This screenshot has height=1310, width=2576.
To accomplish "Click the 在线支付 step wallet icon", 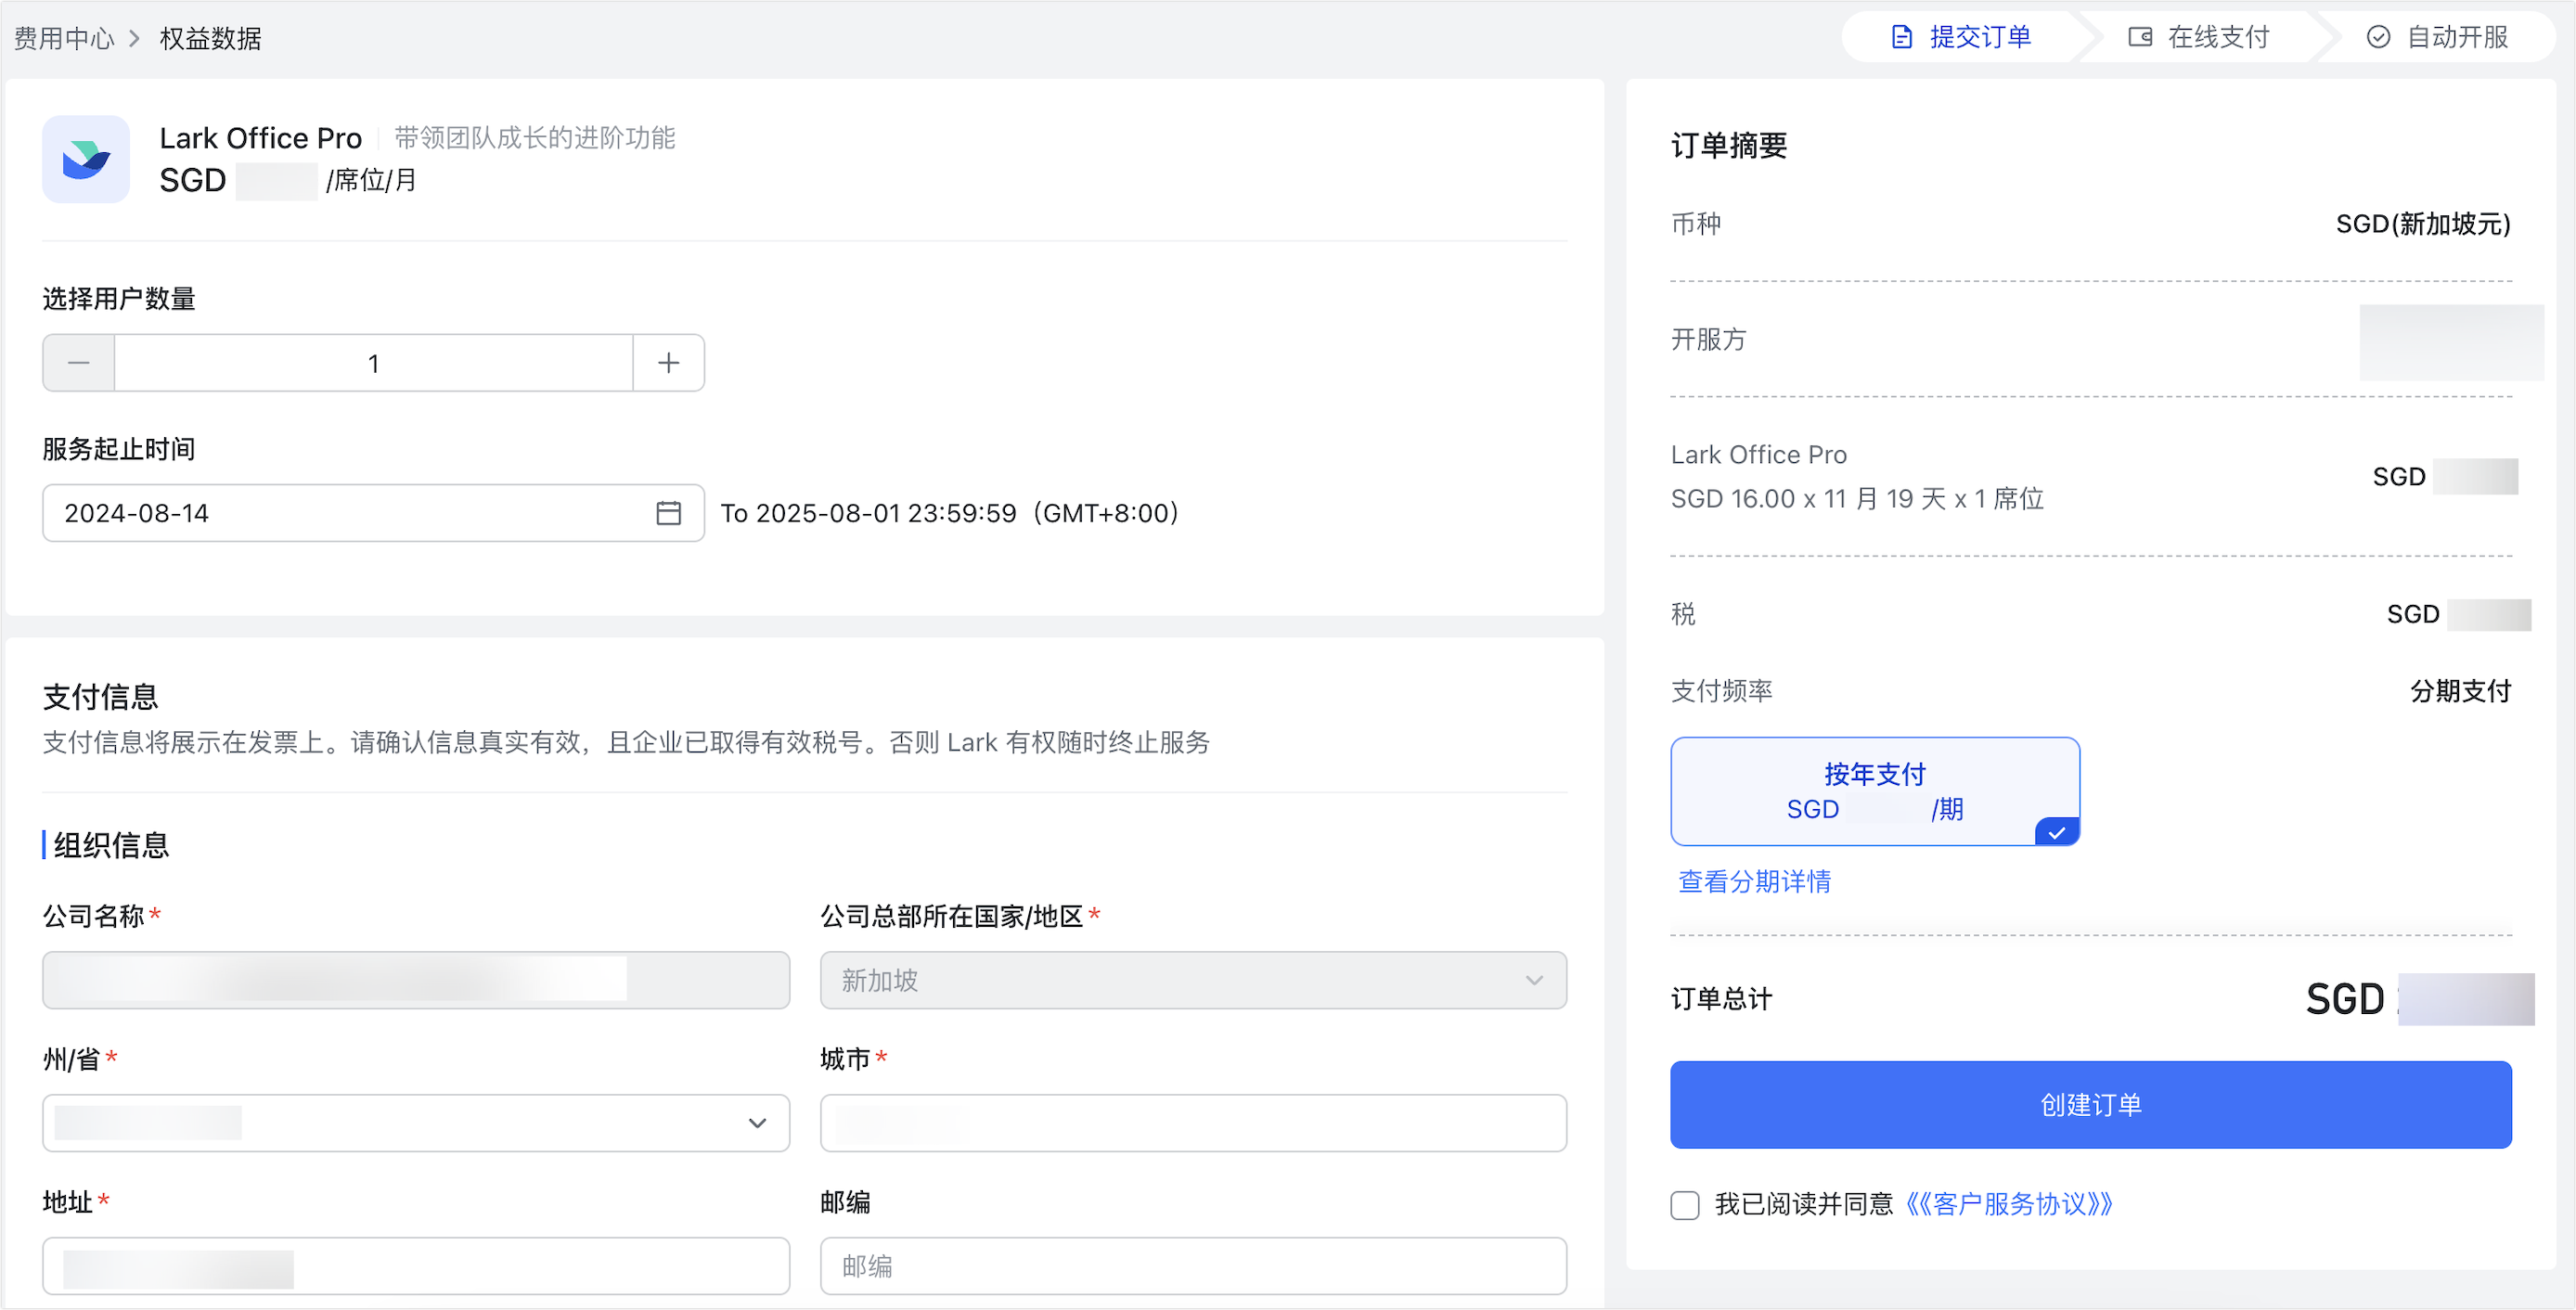I will (x=2140, y=38).
